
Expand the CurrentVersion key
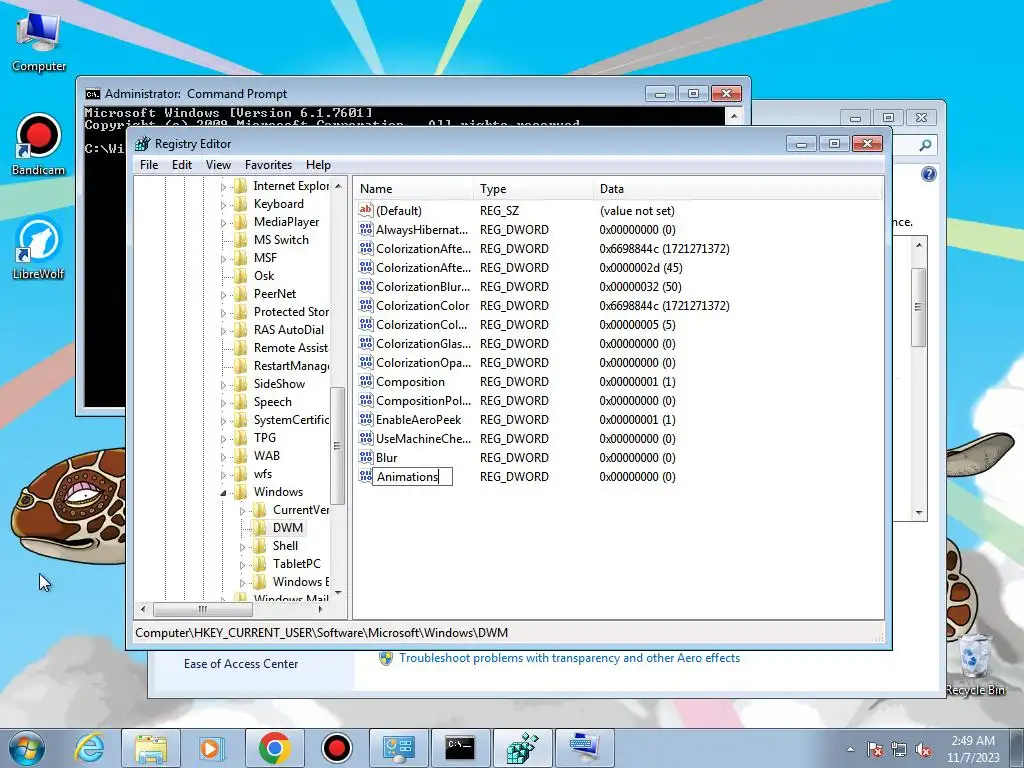tap(242, 511)
